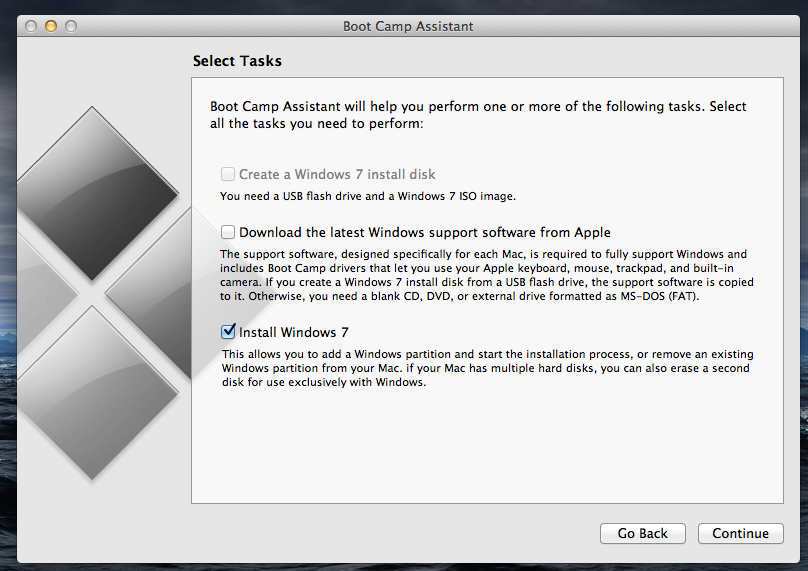808x571 pixels.
Task: Click the top diamond of Boot Camp logo
Action: point(93,193)
